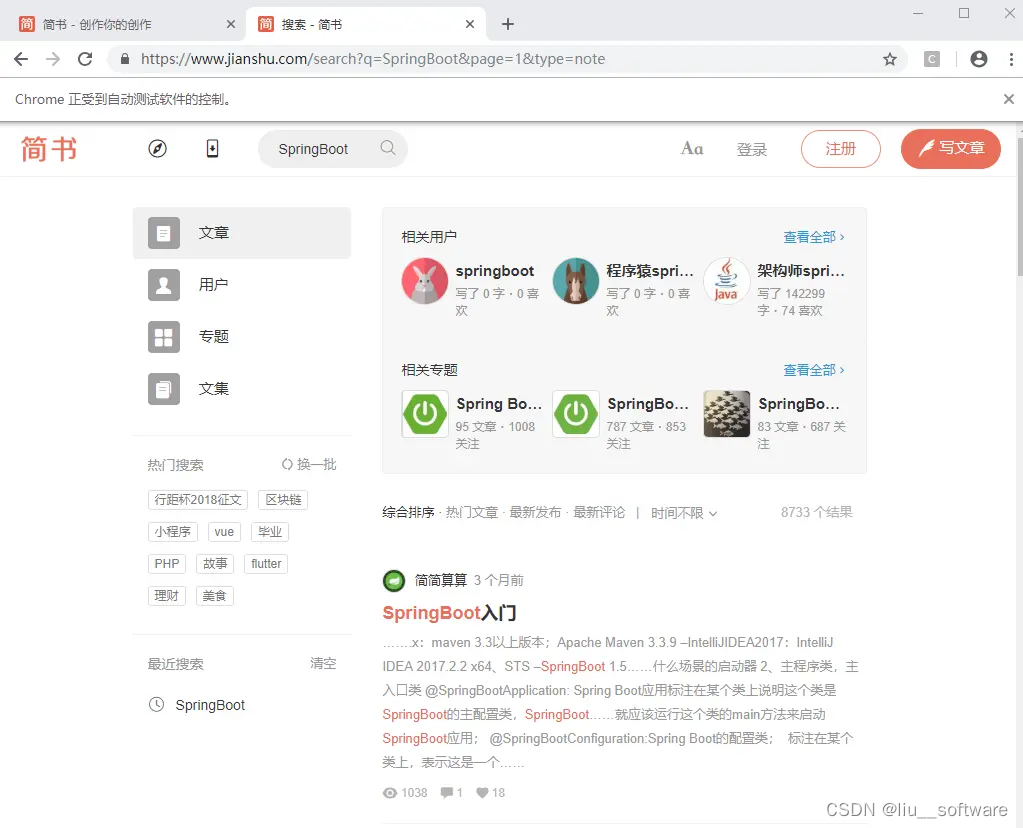Image resolution: width=1023 pixels, height=828 pixels.
Task: Click the clock icon beside recent SpringBoot
Action: coord(157,705)
